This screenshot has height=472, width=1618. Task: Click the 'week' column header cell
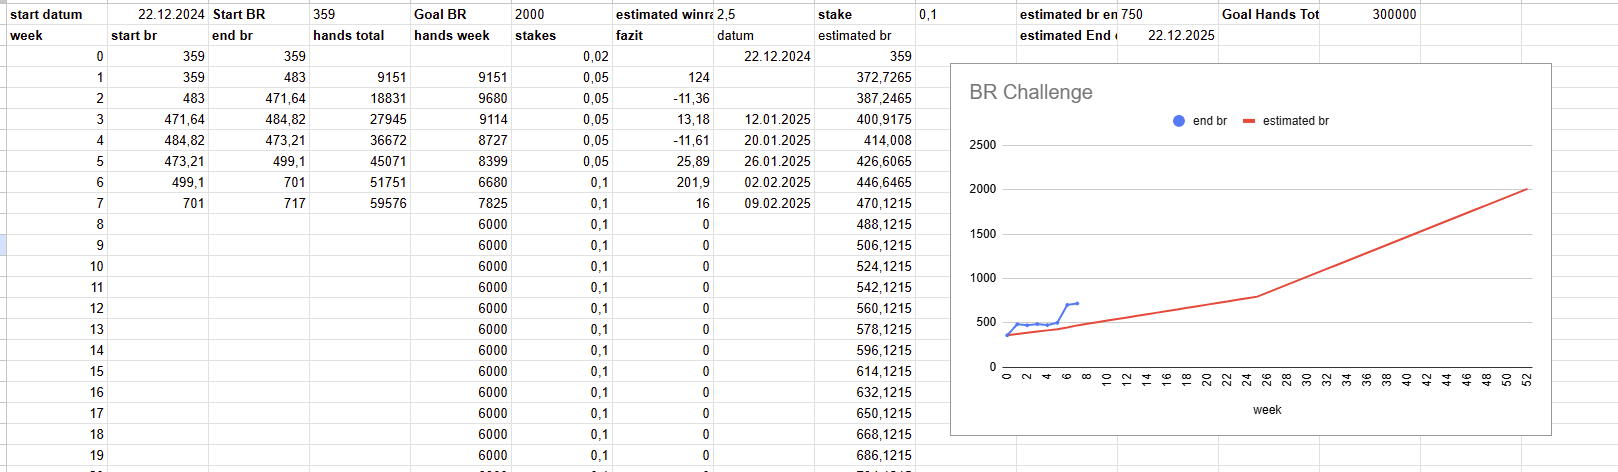(57, 35)
